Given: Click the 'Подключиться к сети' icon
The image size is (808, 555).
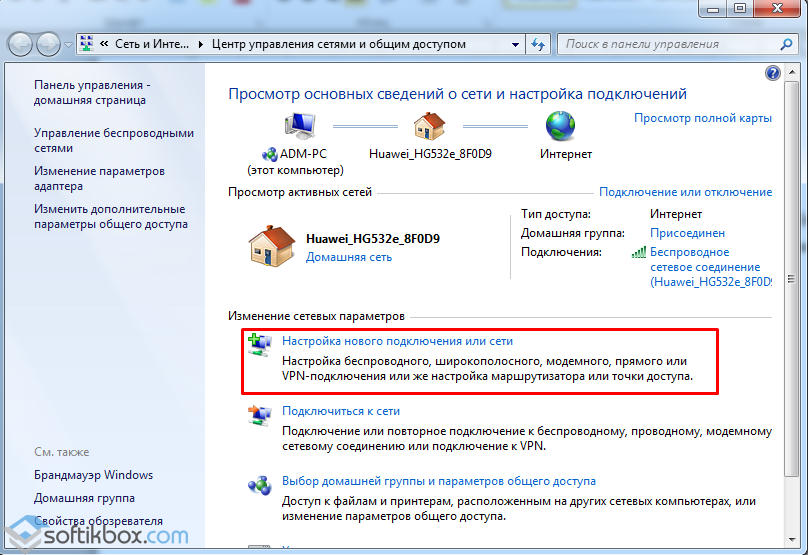Looking at the screenshot, I should [x=260, y=415].
